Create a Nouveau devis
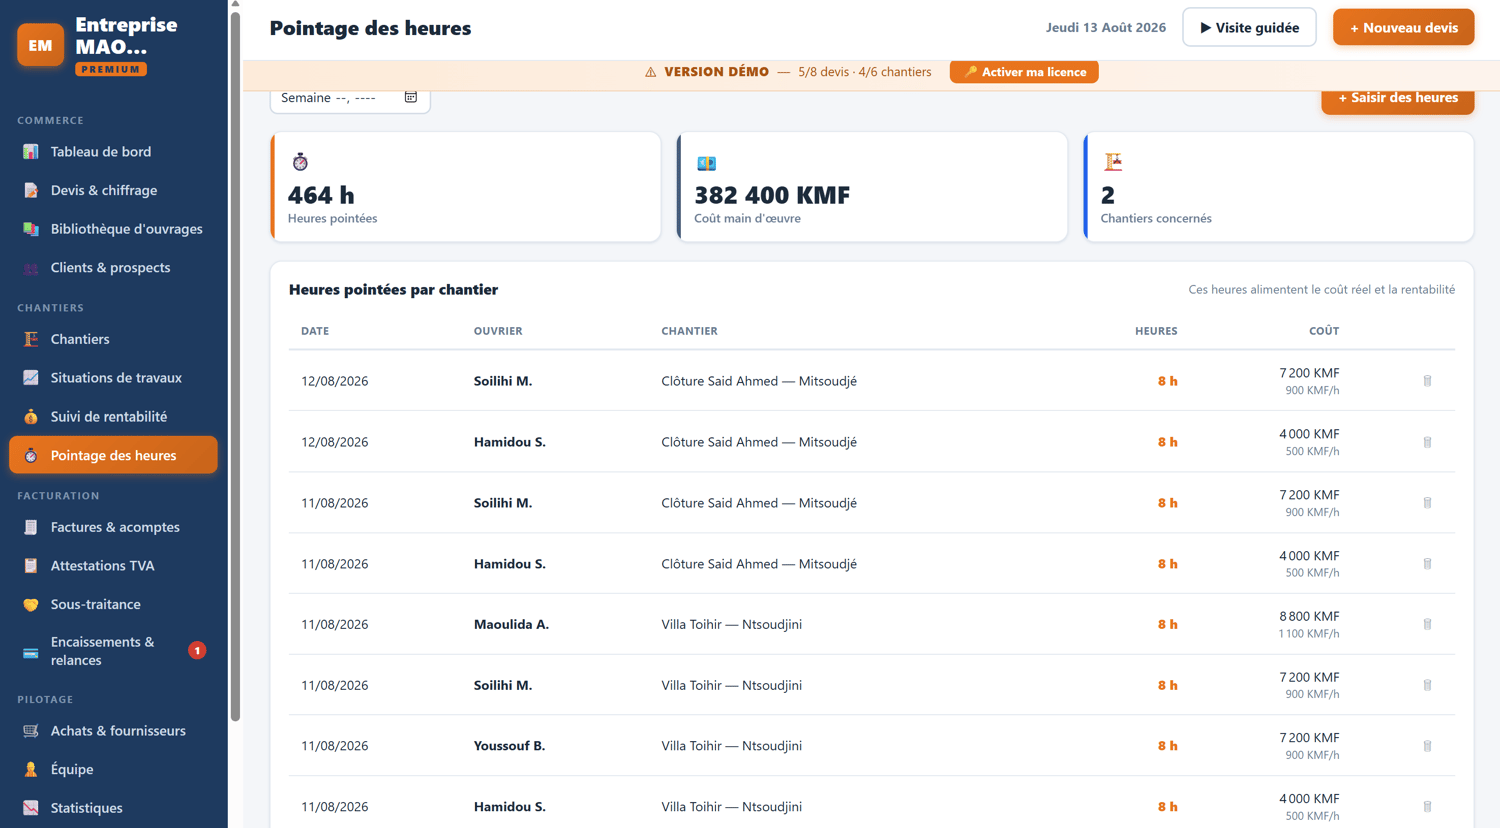 [1403, 28]
